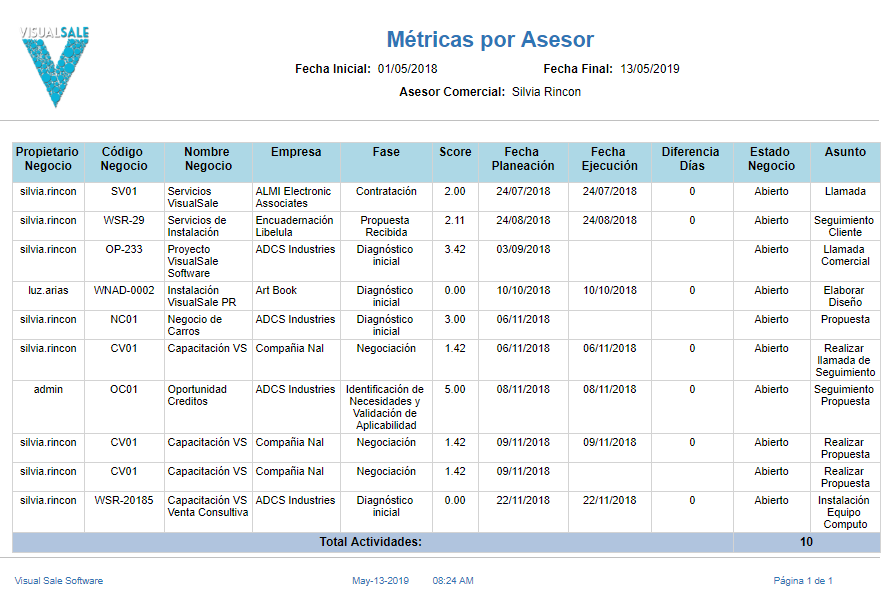Select the total activities value 10
Image resolution: width=887 pixels, height=603 pixels.
806,542
